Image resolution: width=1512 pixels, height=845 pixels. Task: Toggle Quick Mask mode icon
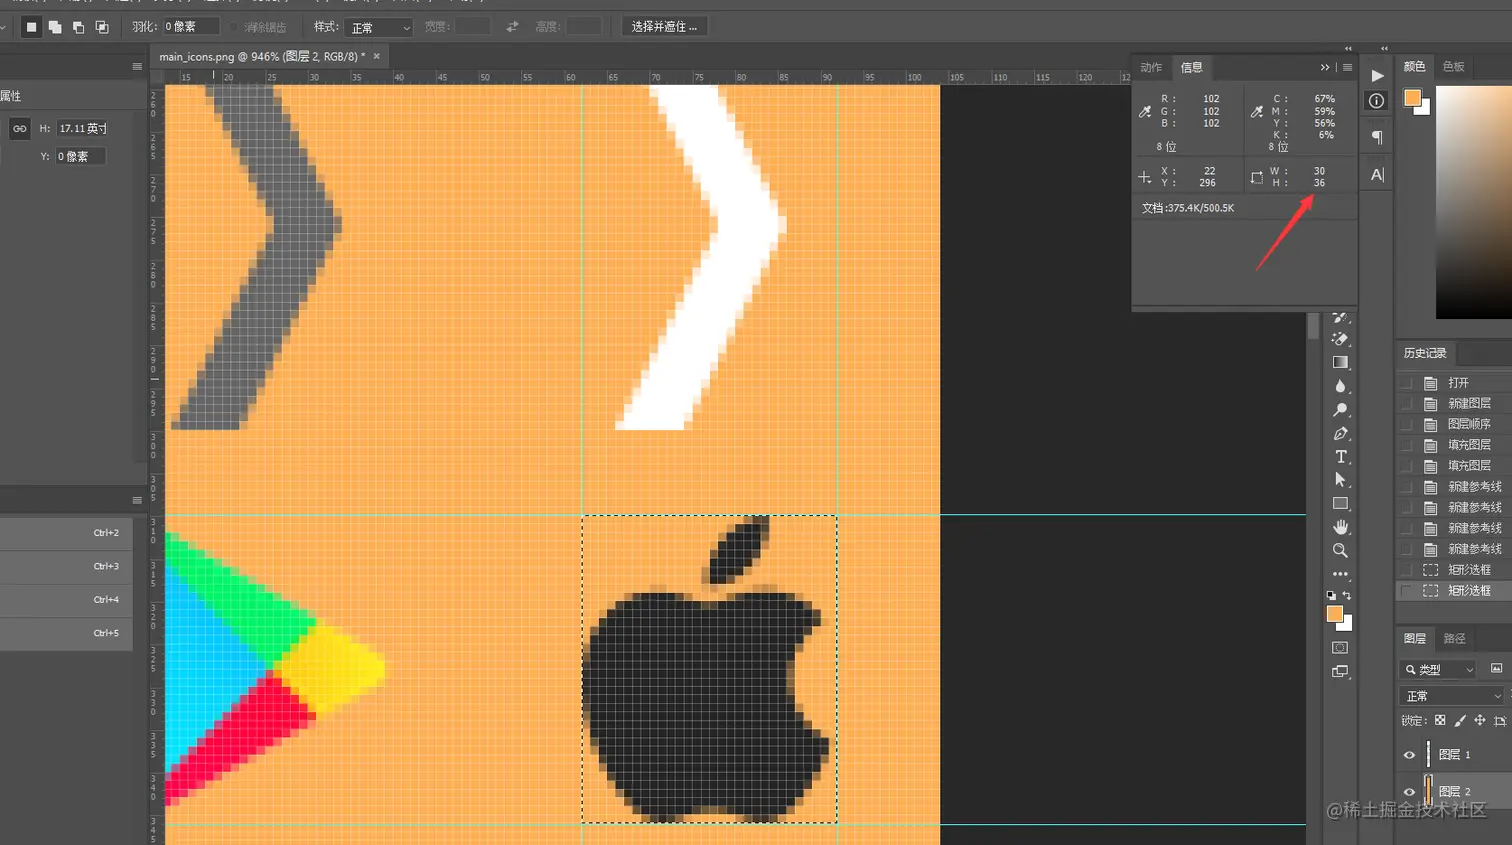click(x=1340, y=648)
